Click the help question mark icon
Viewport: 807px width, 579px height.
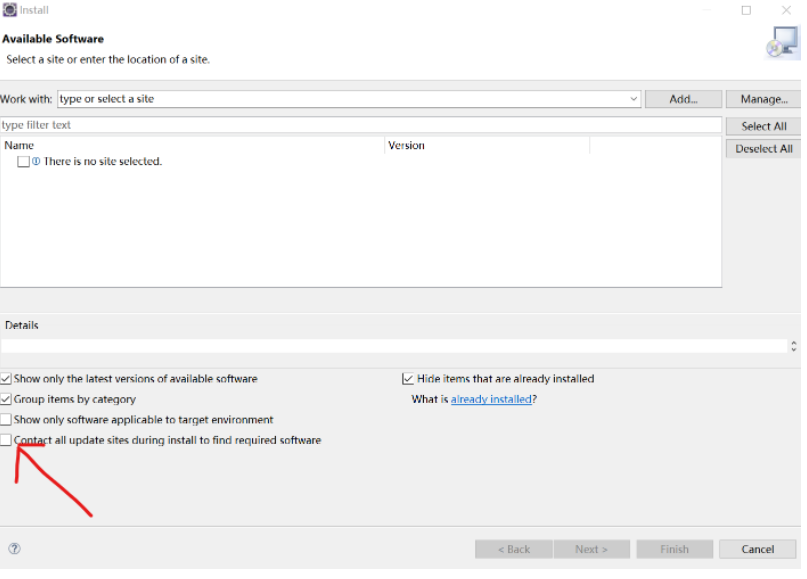point(14,549)
